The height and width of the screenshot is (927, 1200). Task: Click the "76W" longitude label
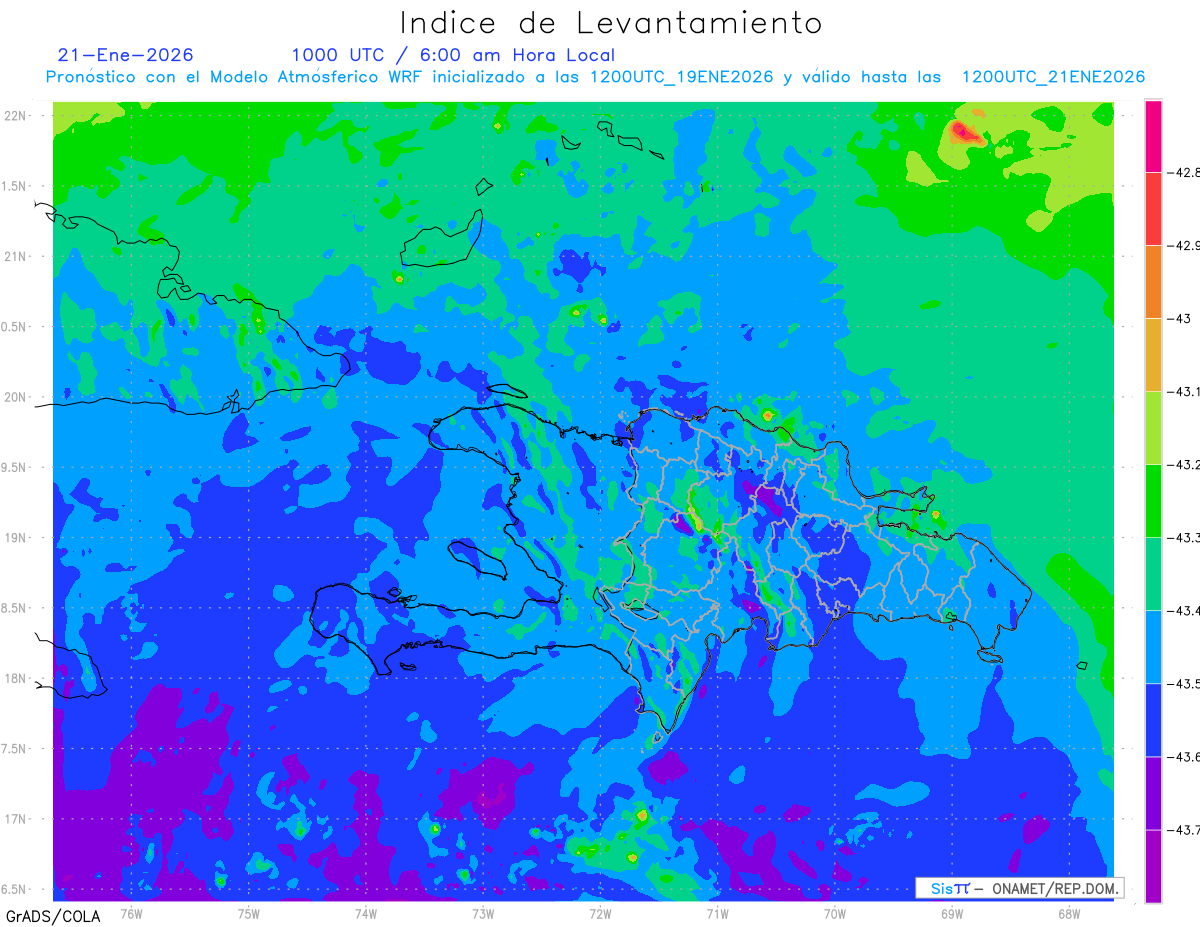coord(131,912)
